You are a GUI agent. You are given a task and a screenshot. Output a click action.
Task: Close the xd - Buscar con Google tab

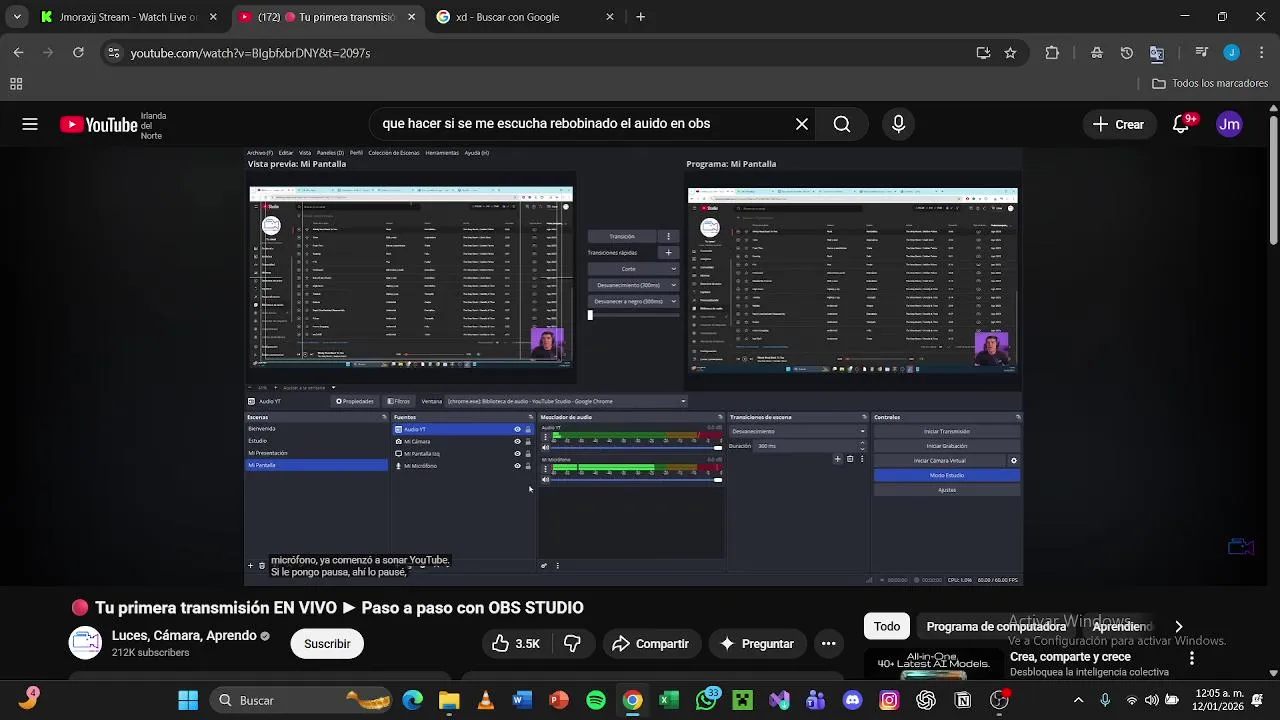click(x=610, y=17)
